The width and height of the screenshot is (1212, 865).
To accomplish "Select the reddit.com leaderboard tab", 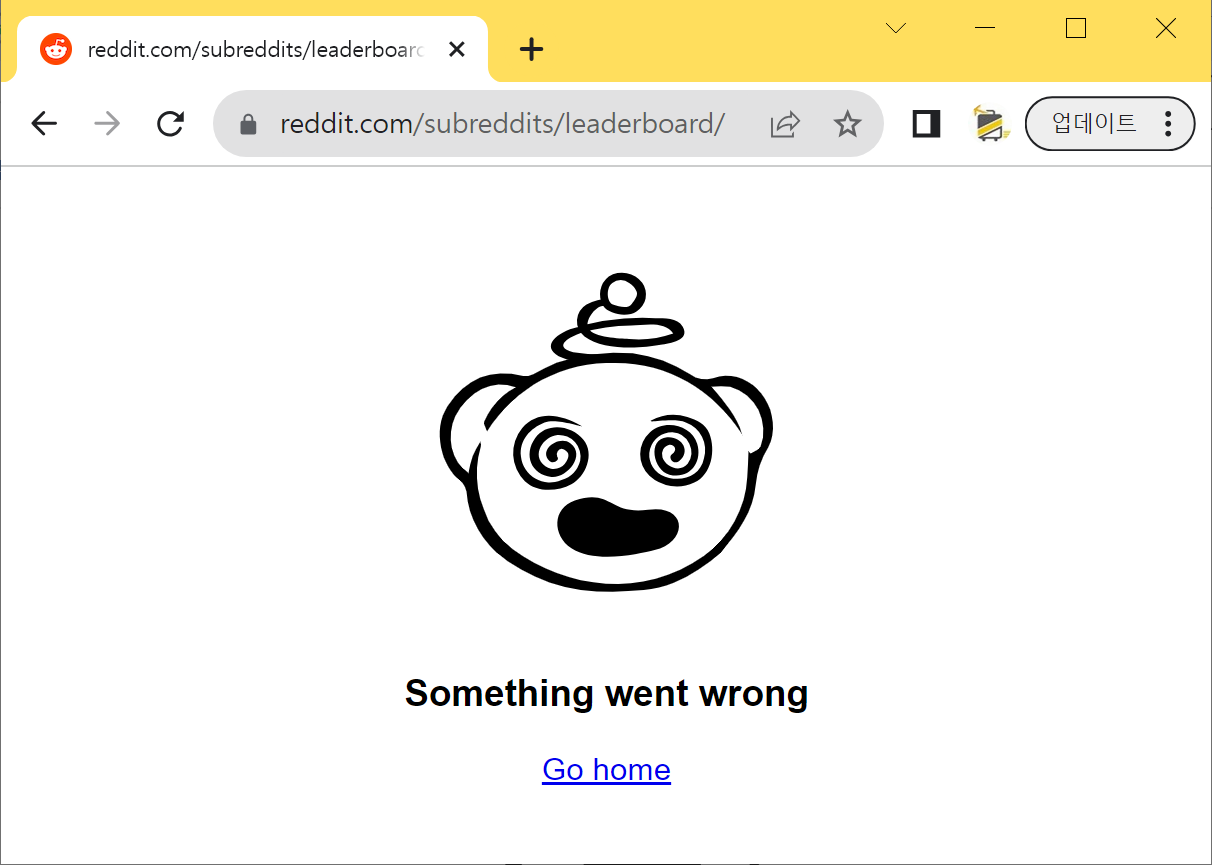I will pos(253,49).
